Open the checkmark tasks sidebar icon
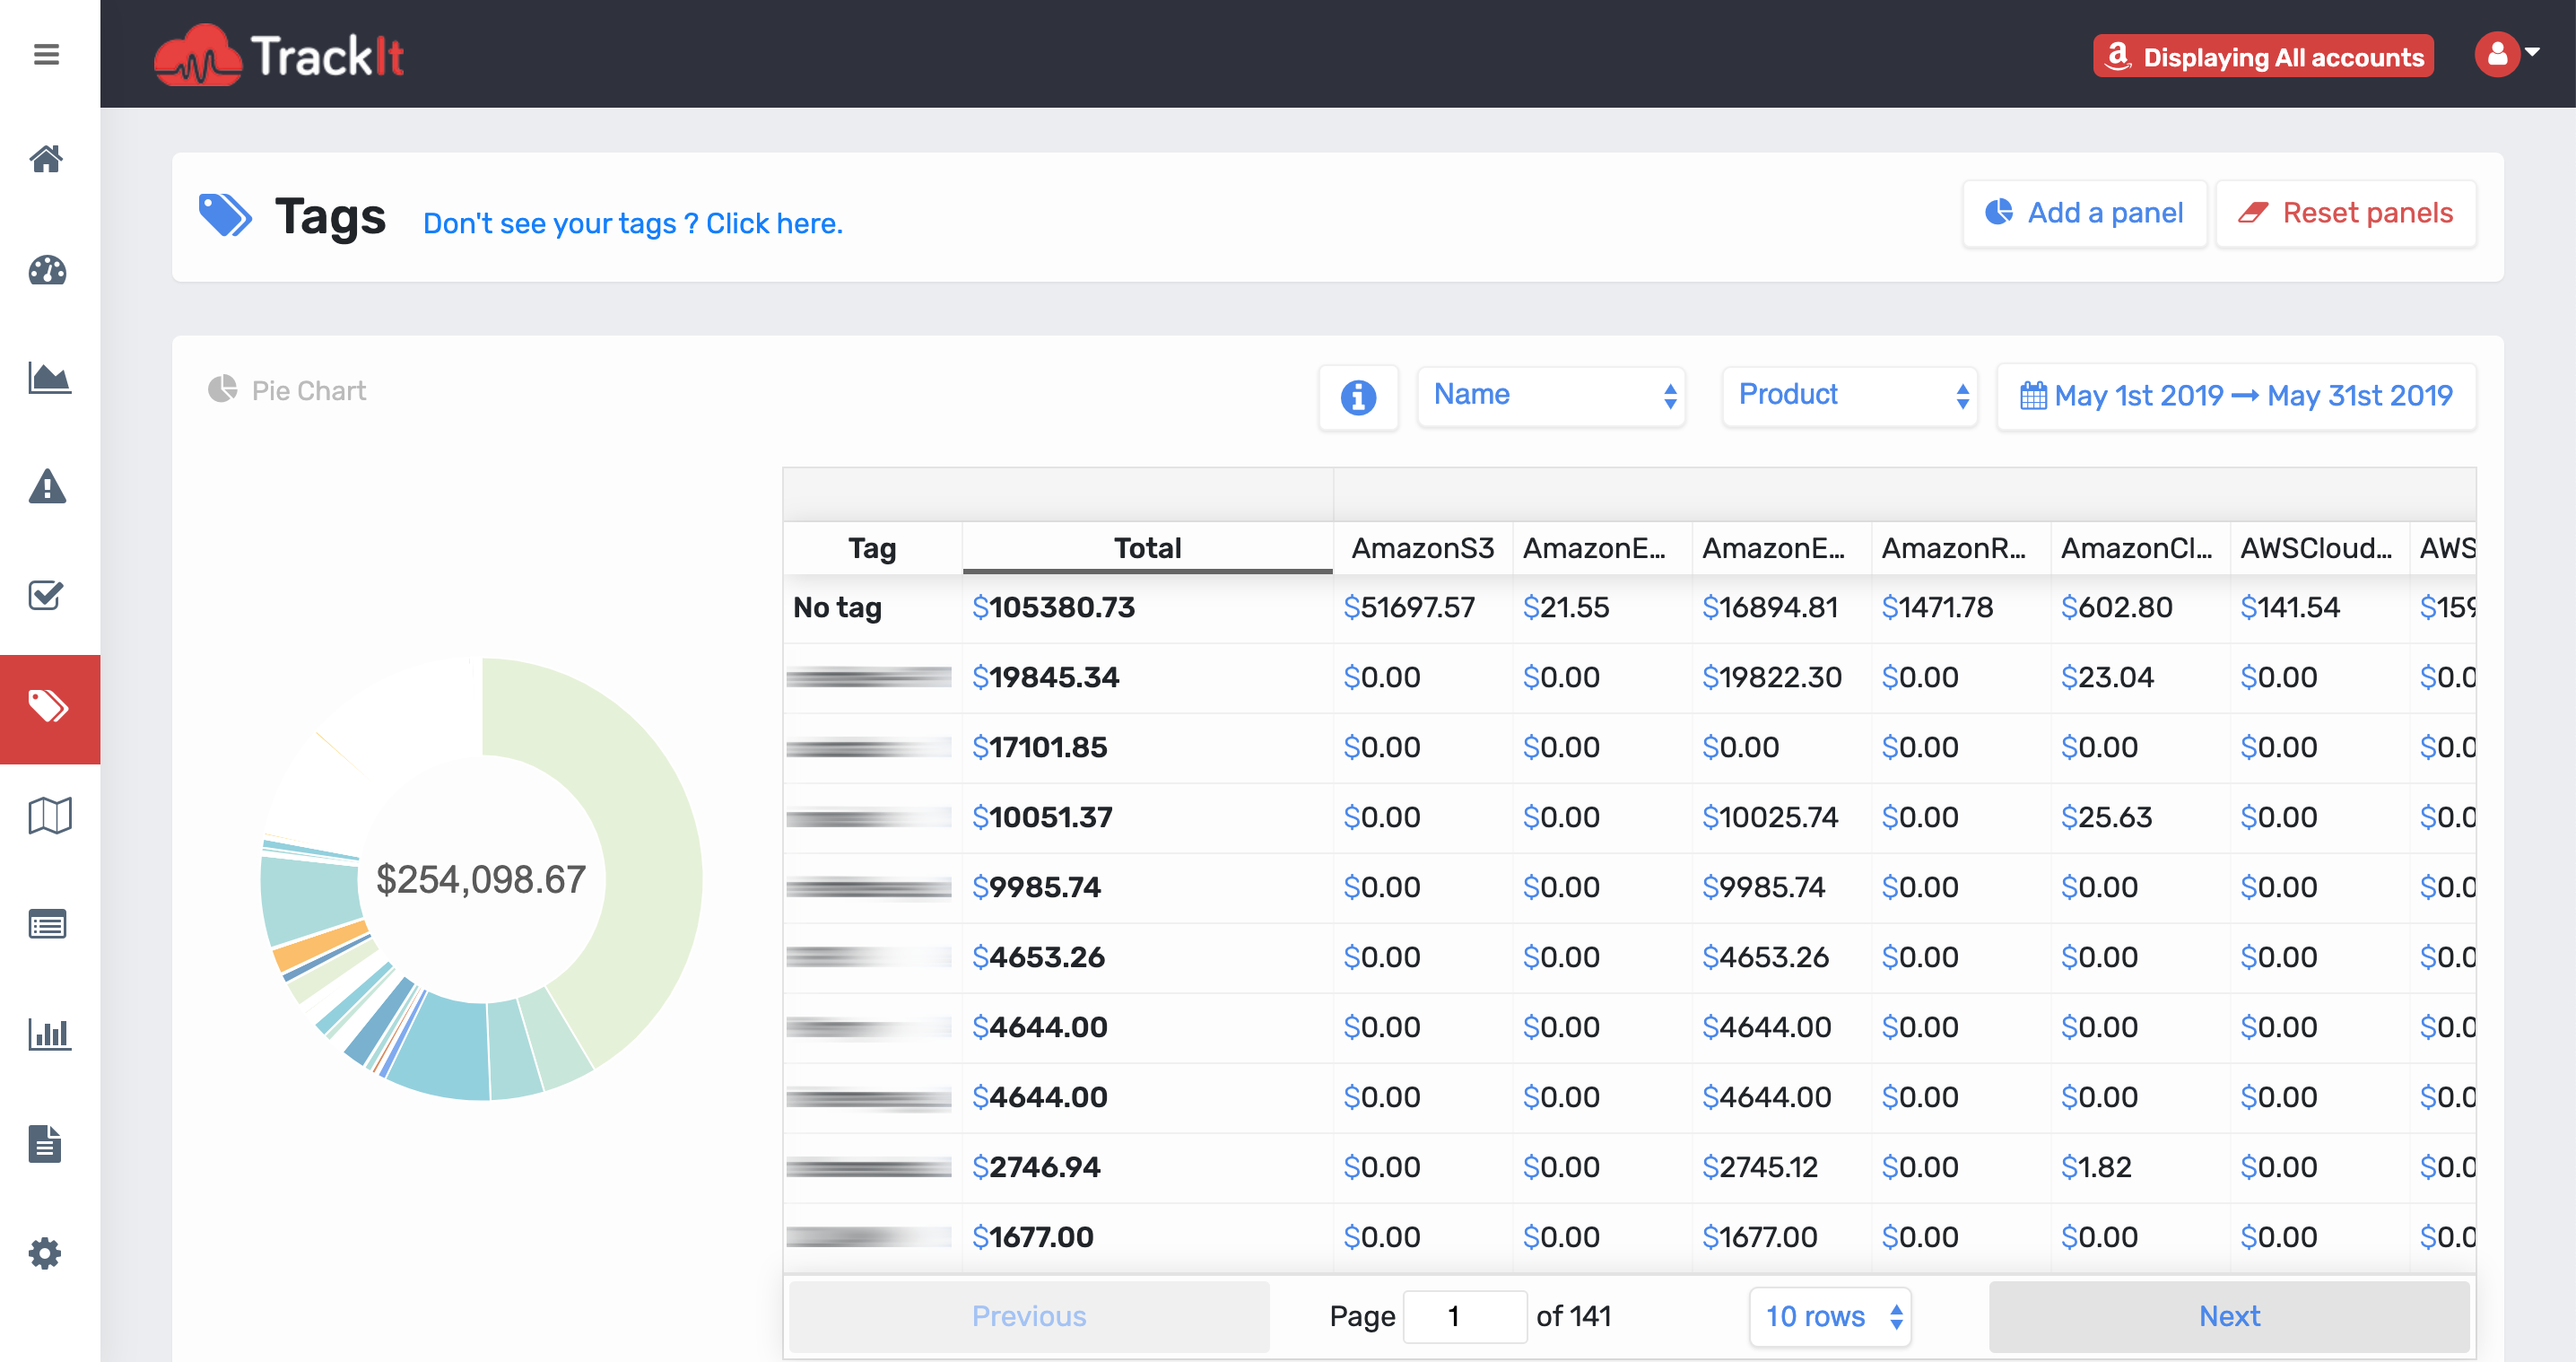Viewport: 2576px width, 1362px height. pos(46,596)
